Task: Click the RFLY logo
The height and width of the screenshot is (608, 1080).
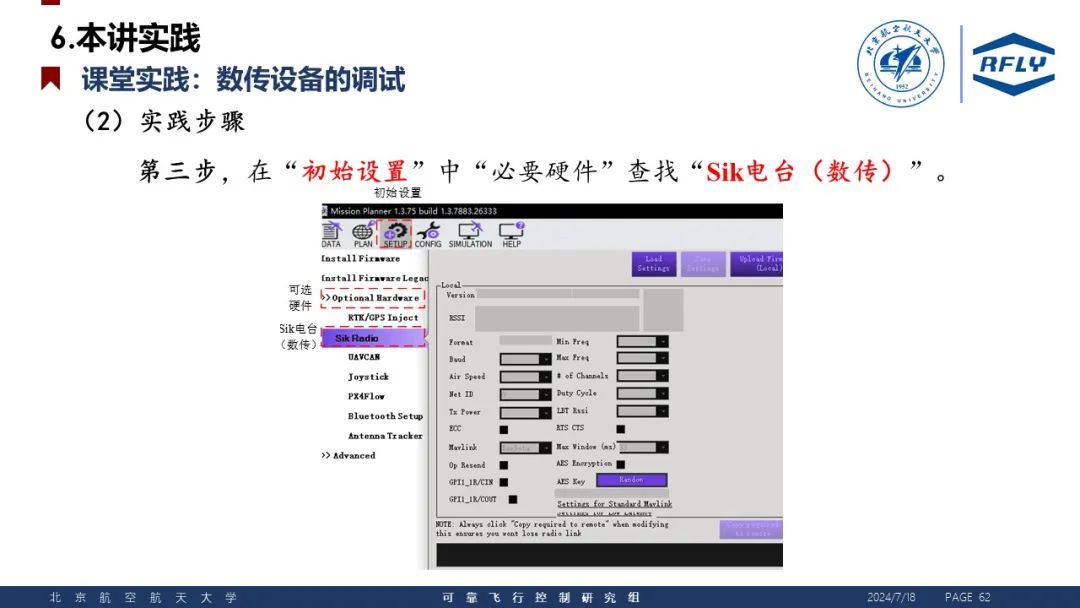Action: [x=1013, y=65]
